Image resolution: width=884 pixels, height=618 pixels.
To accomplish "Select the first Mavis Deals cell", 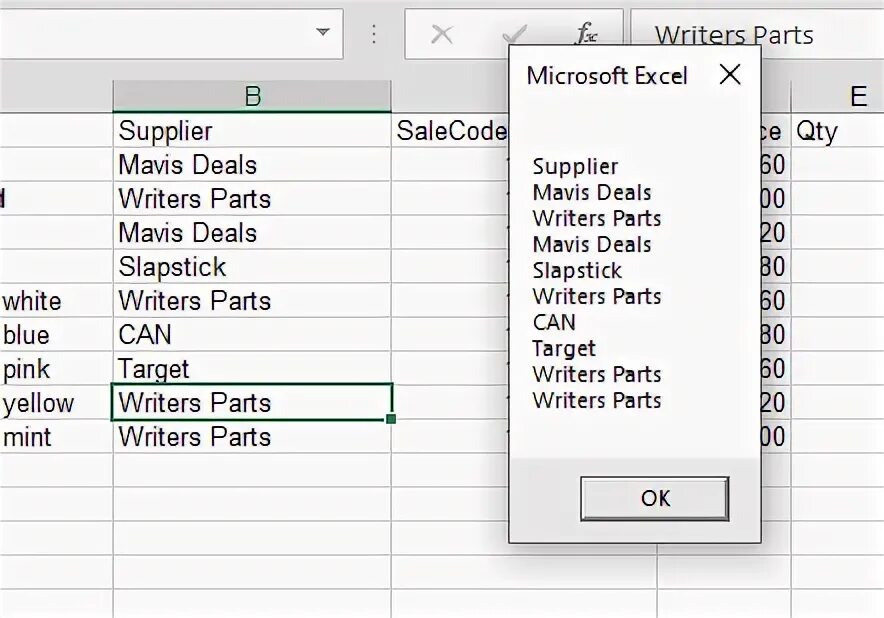I will coord(251,165).
